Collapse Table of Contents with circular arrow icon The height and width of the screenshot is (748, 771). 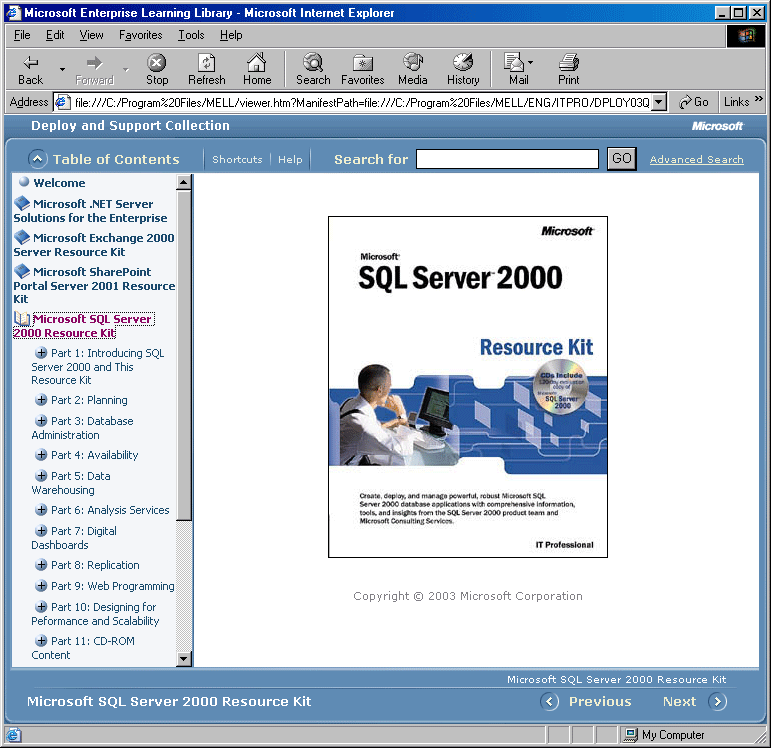click(x=38, y=159)
